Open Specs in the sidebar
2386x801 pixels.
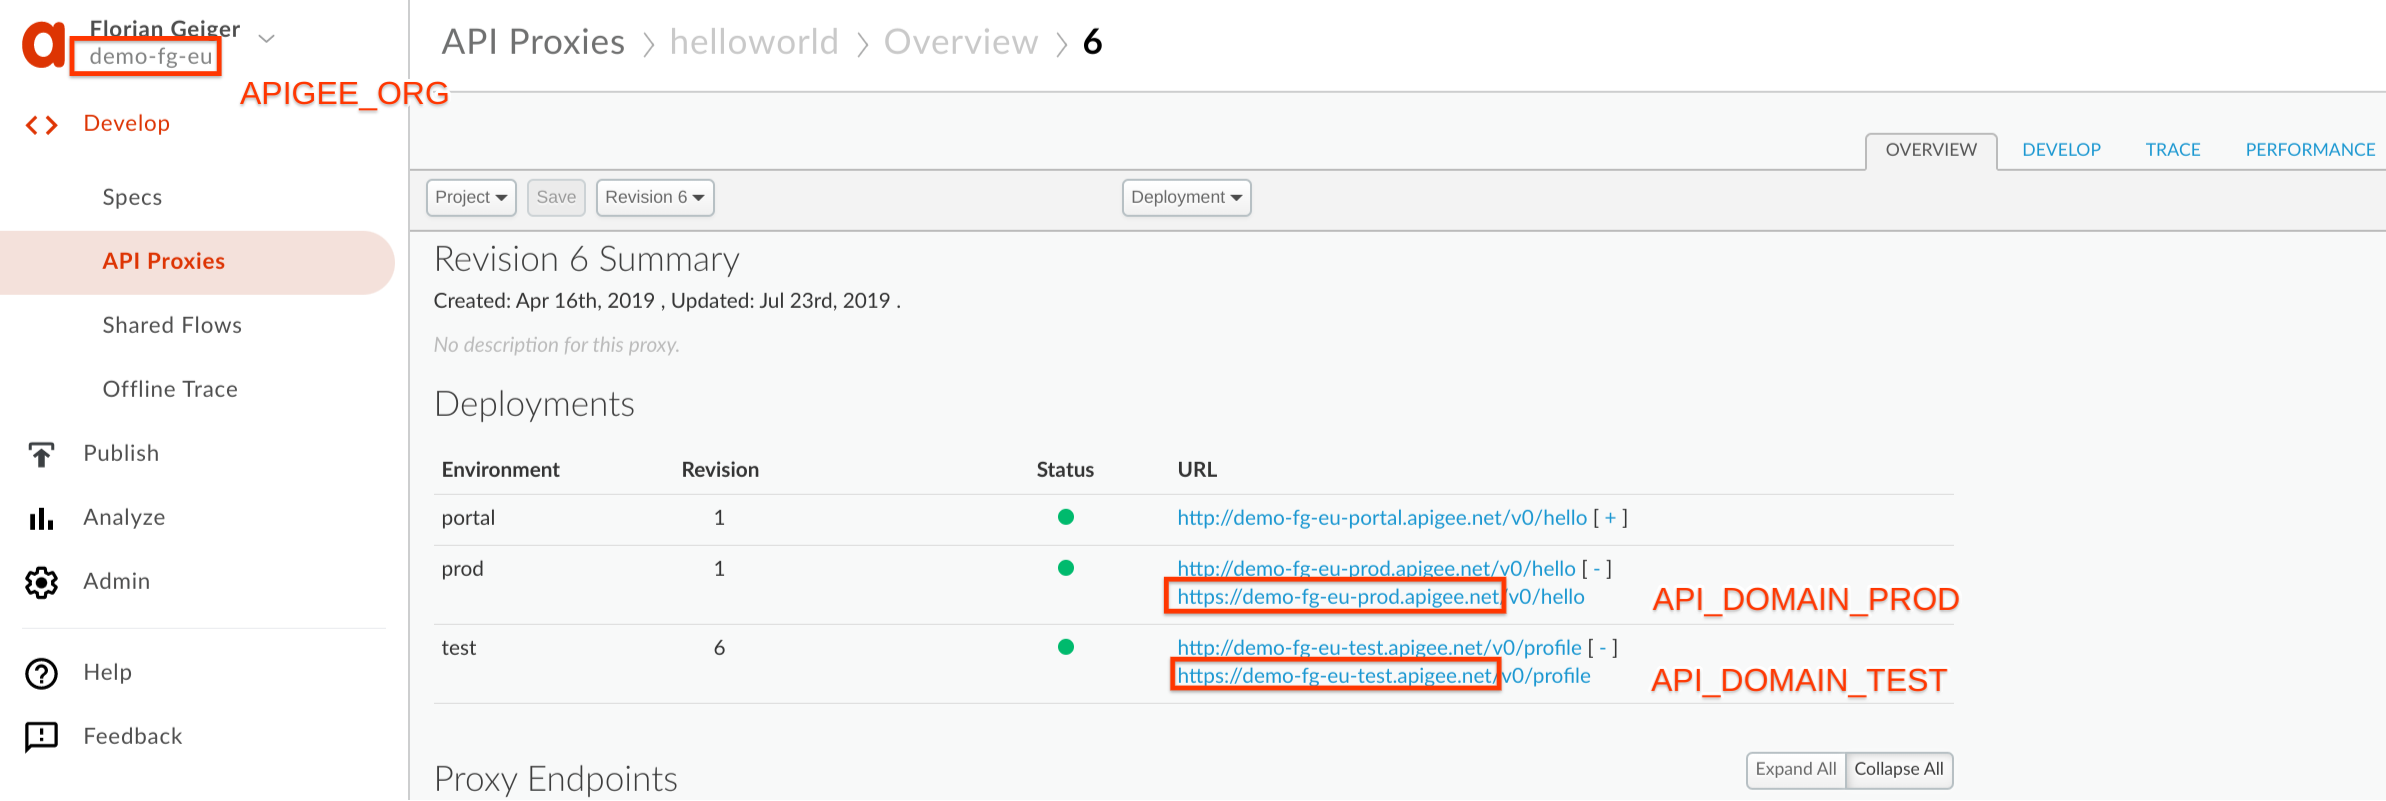(132, 197)
